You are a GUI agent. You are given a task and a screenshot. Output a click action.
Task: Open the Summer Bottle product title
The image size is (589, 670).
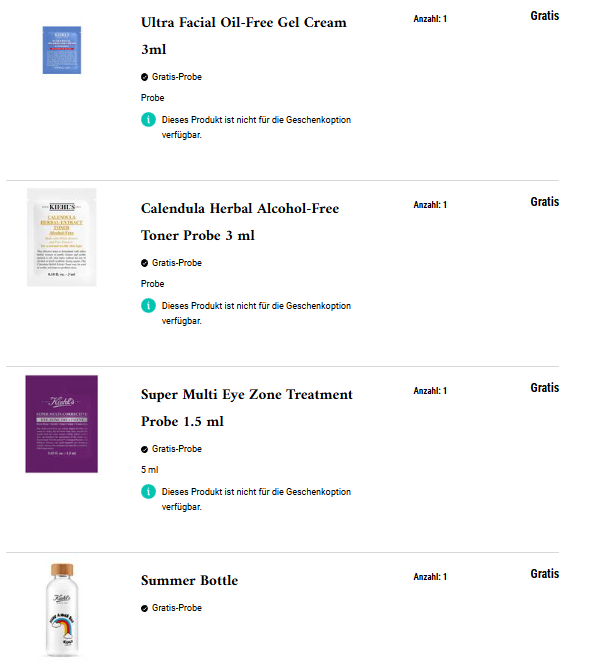pyautogui.click(x=189, y=580)
